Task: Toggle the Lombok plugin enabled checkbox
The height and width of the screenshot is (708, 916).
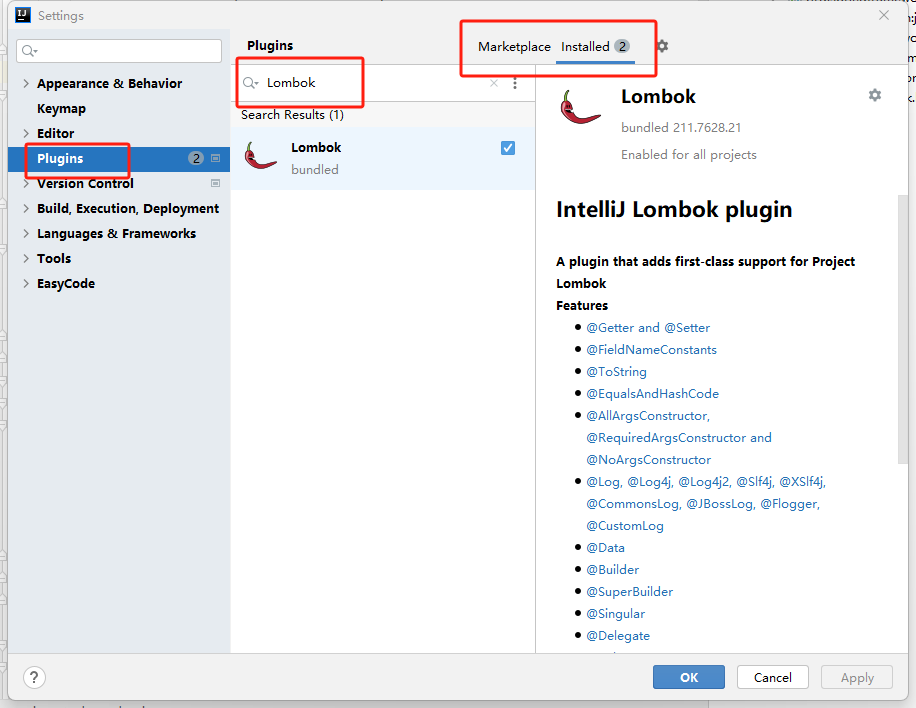Action: (508, 148)
